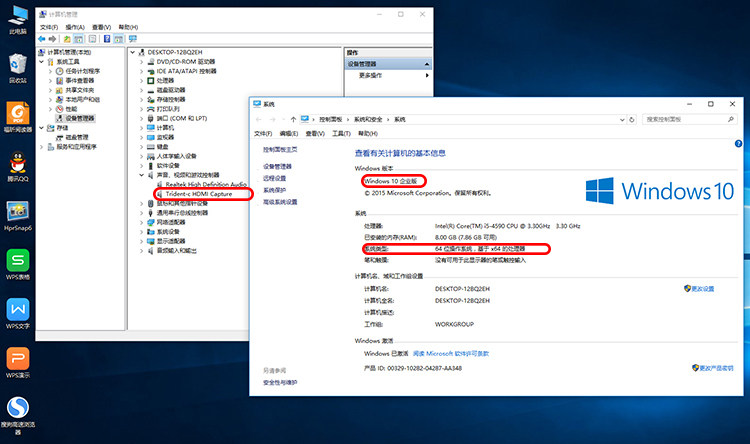Launch the Sogou browser desktop icon
750x444 pixels.
(x=18, y=415)
